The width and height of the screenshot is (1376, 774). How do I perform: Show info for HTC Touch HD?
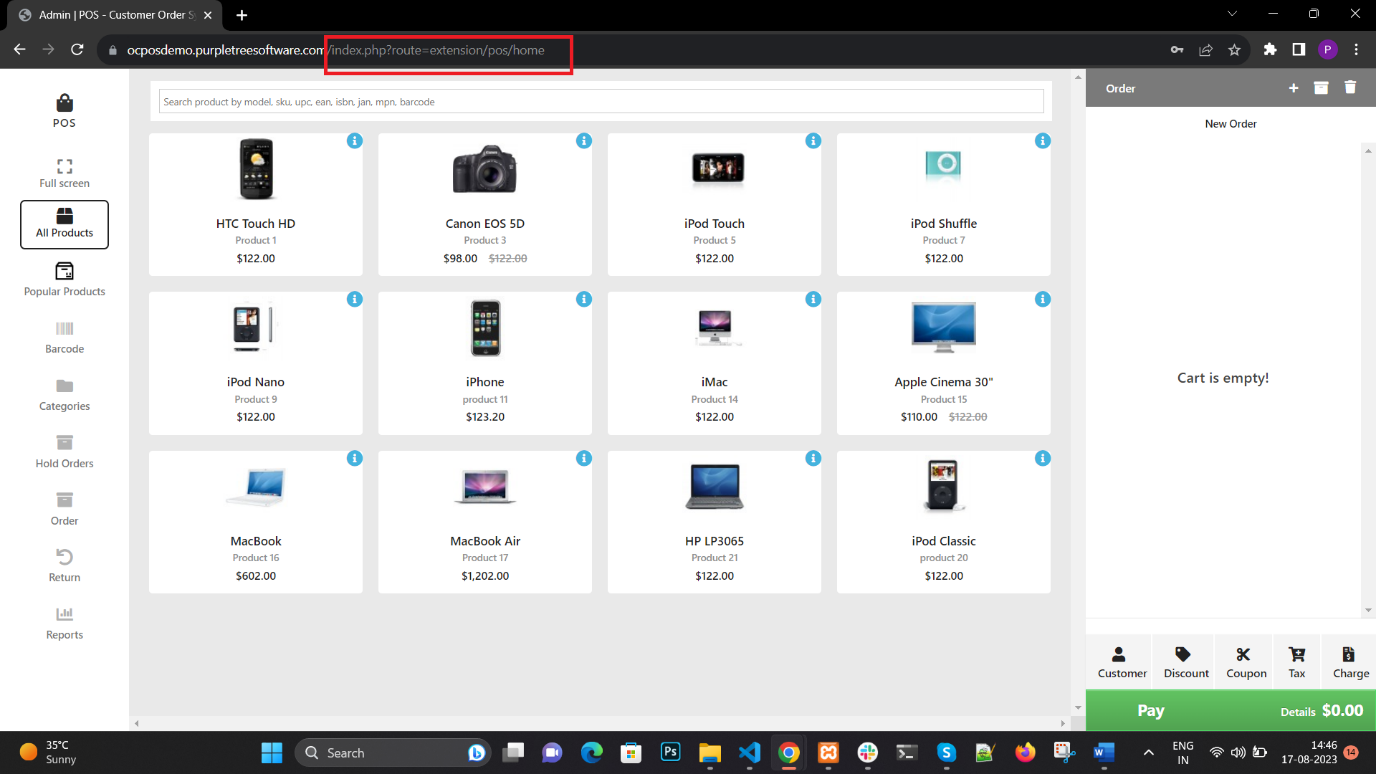[x=354, y=141]
